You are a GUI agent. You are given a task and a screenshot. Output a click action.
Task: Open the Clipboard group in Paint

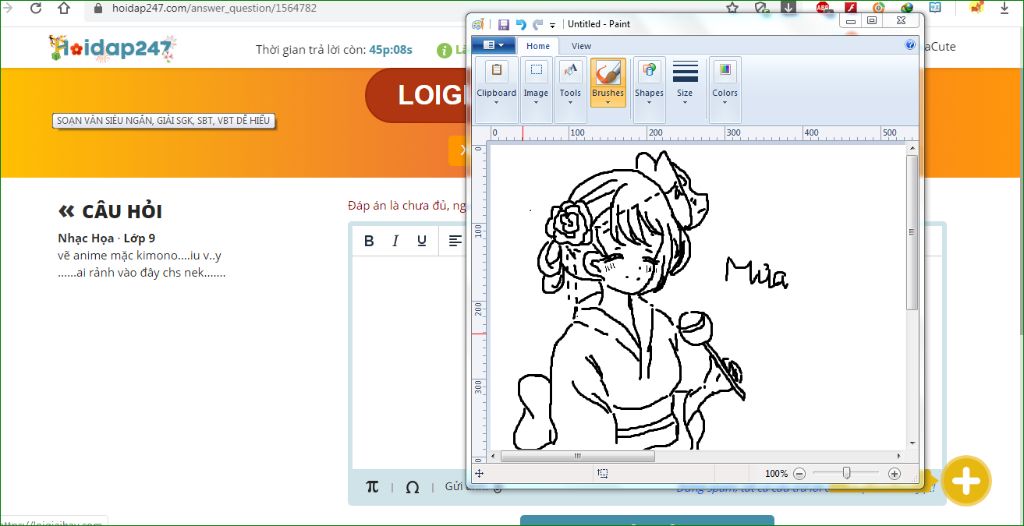(x=496, y=90)
